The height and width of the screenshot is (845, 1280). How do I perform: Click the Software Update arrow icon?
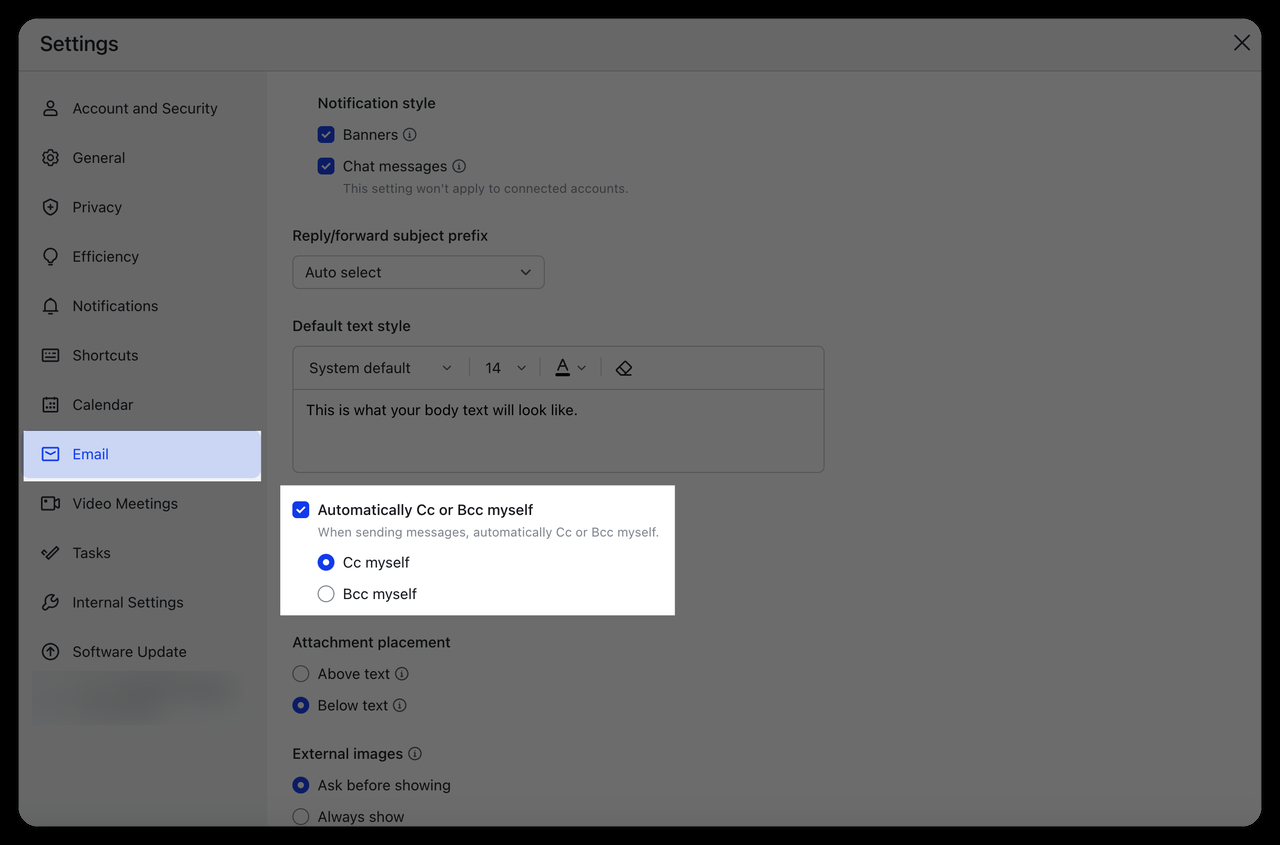pyautogui.click(x=50, y=652)
